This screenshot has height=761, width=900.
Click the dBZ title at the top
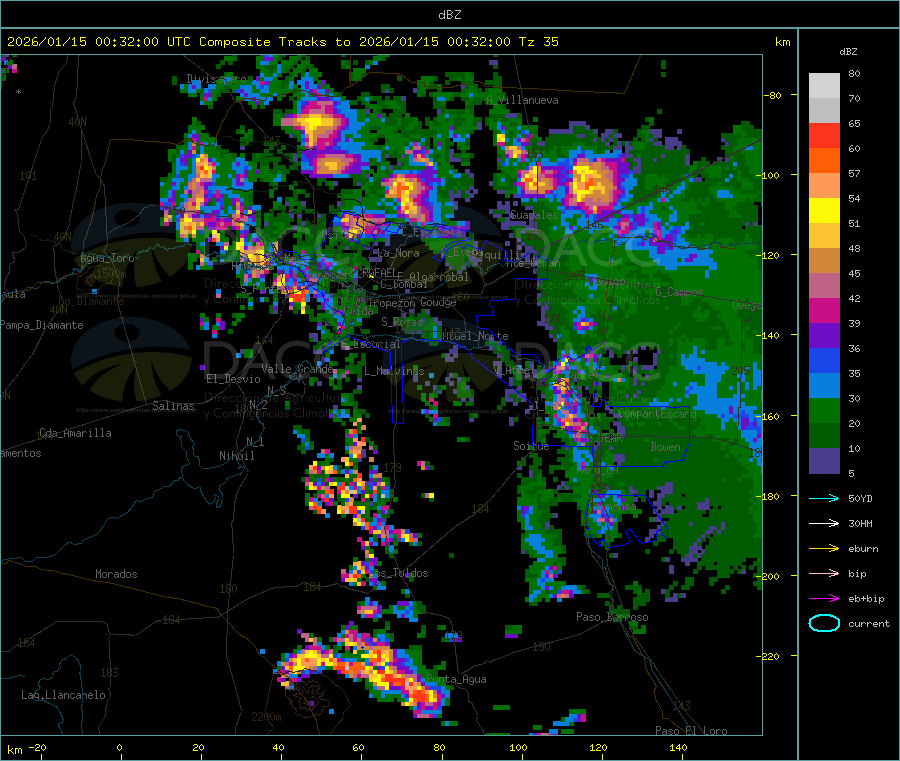[449, 15]
